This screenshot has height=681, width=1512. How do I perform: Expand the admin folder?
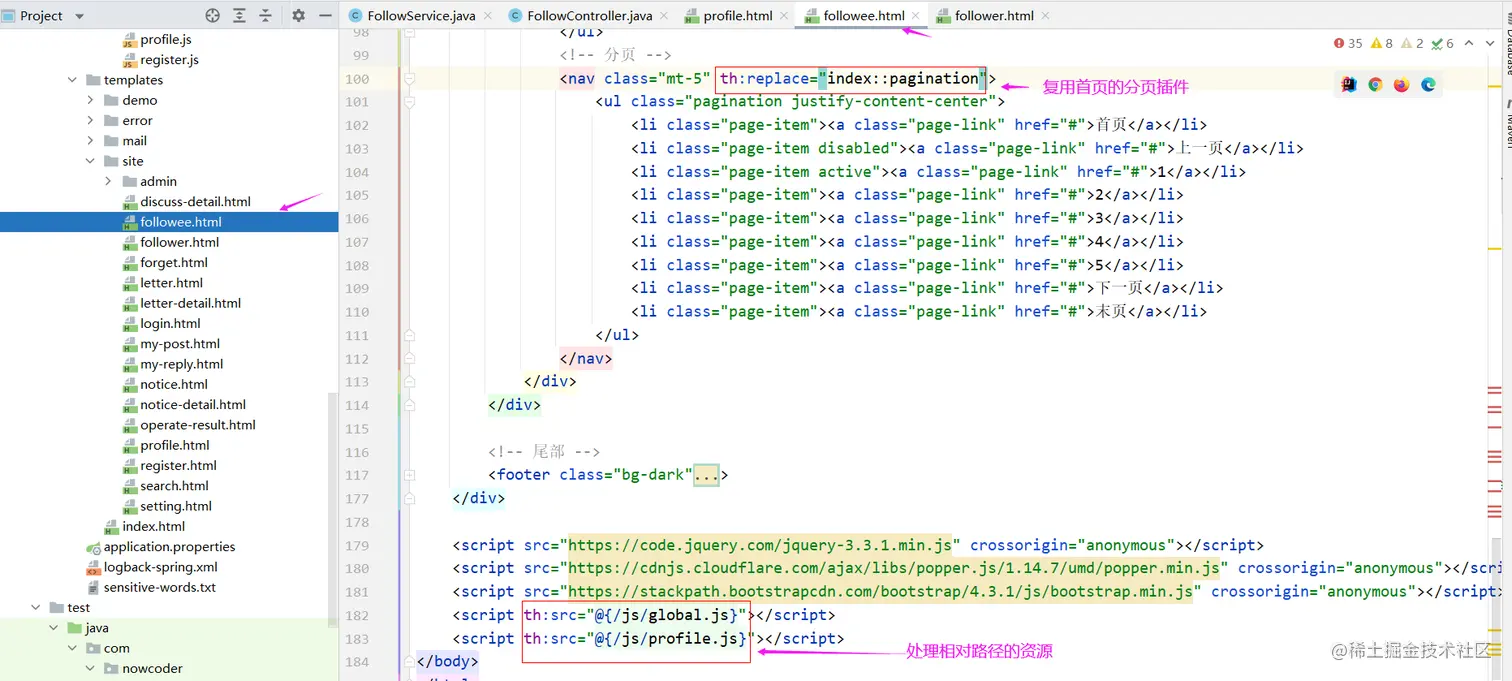click(109, 181)
